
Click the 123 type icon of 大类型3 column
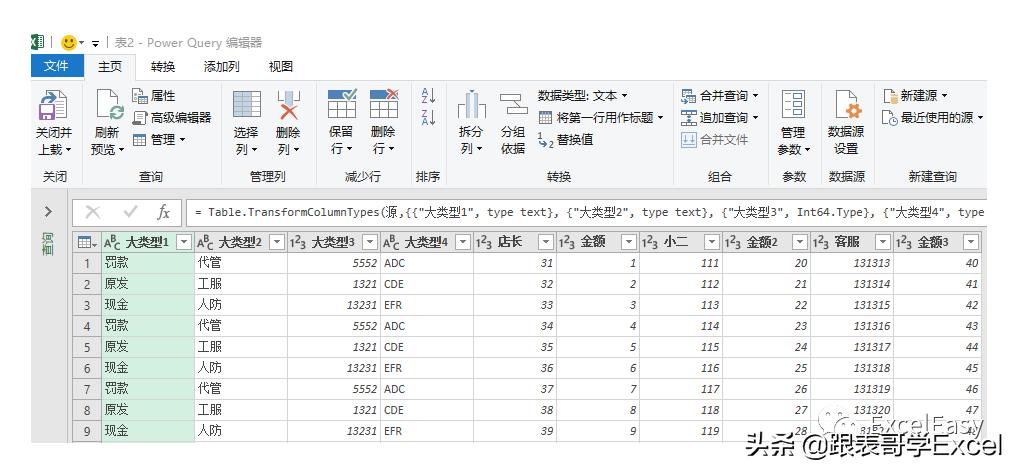(298, 242)
